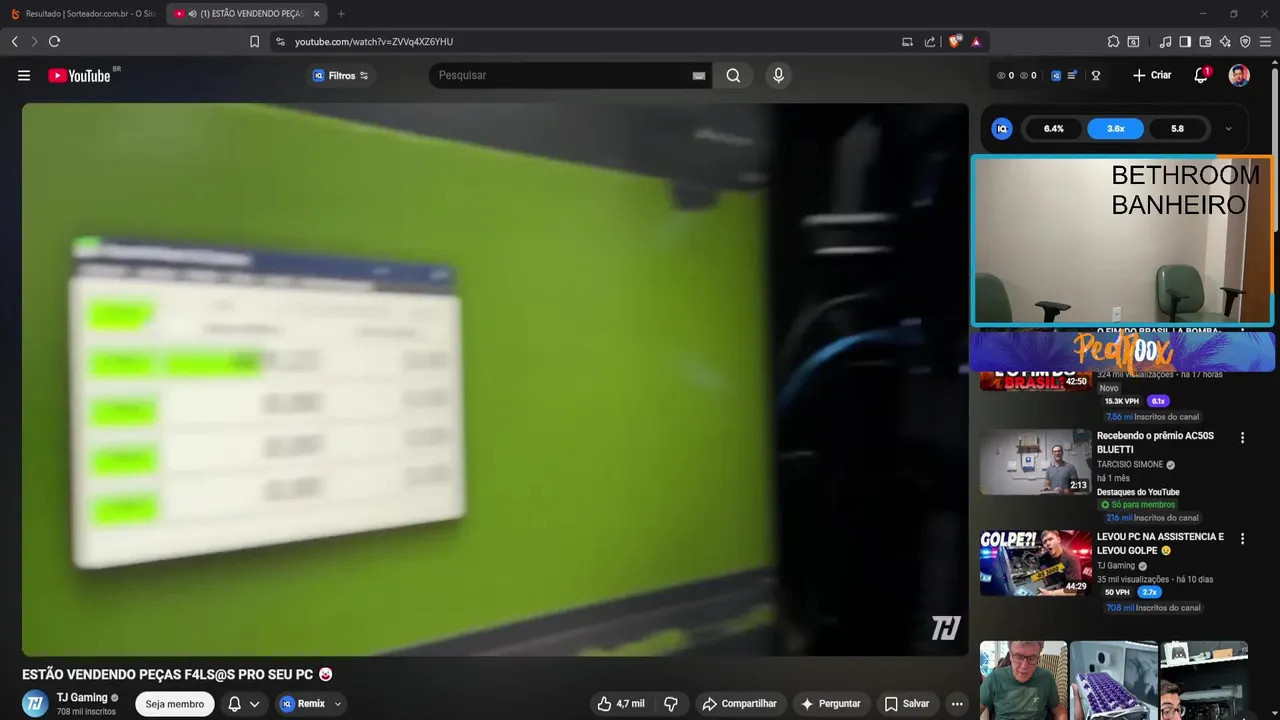Click the TARCISIO SIMONE channel name
The height and width of the screenshot is (720, 1280).
click(x=1130, y=465)
